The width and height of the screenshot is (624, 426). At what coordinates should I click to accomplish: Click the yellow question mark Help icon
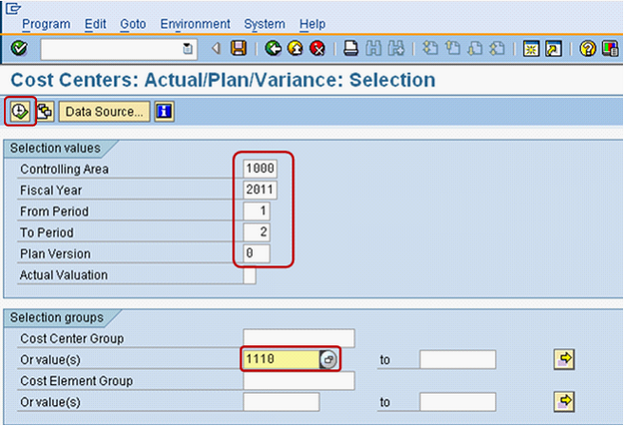click(x=587, y=48)
